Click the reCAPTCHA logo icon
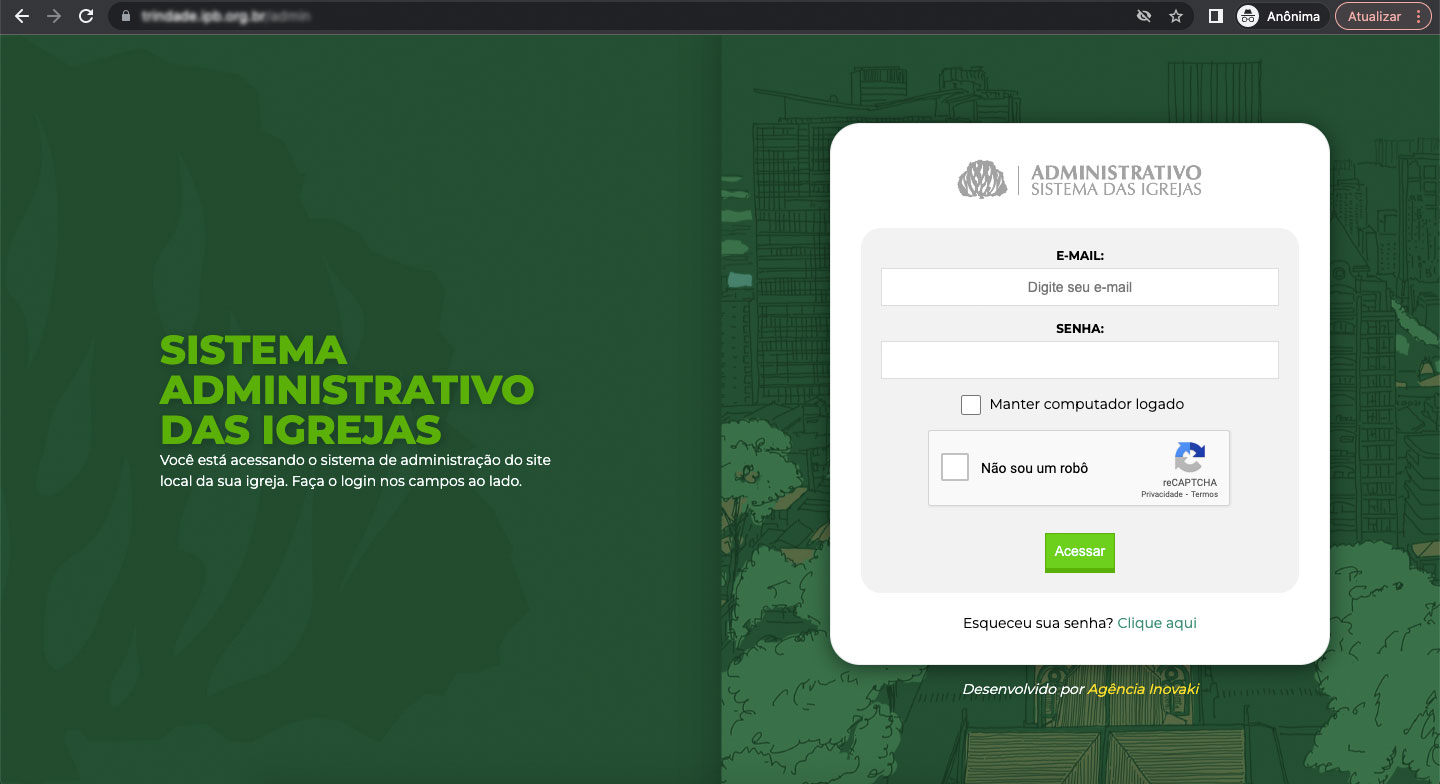The image size is (1440, 784). click(x=1189, y=458)
